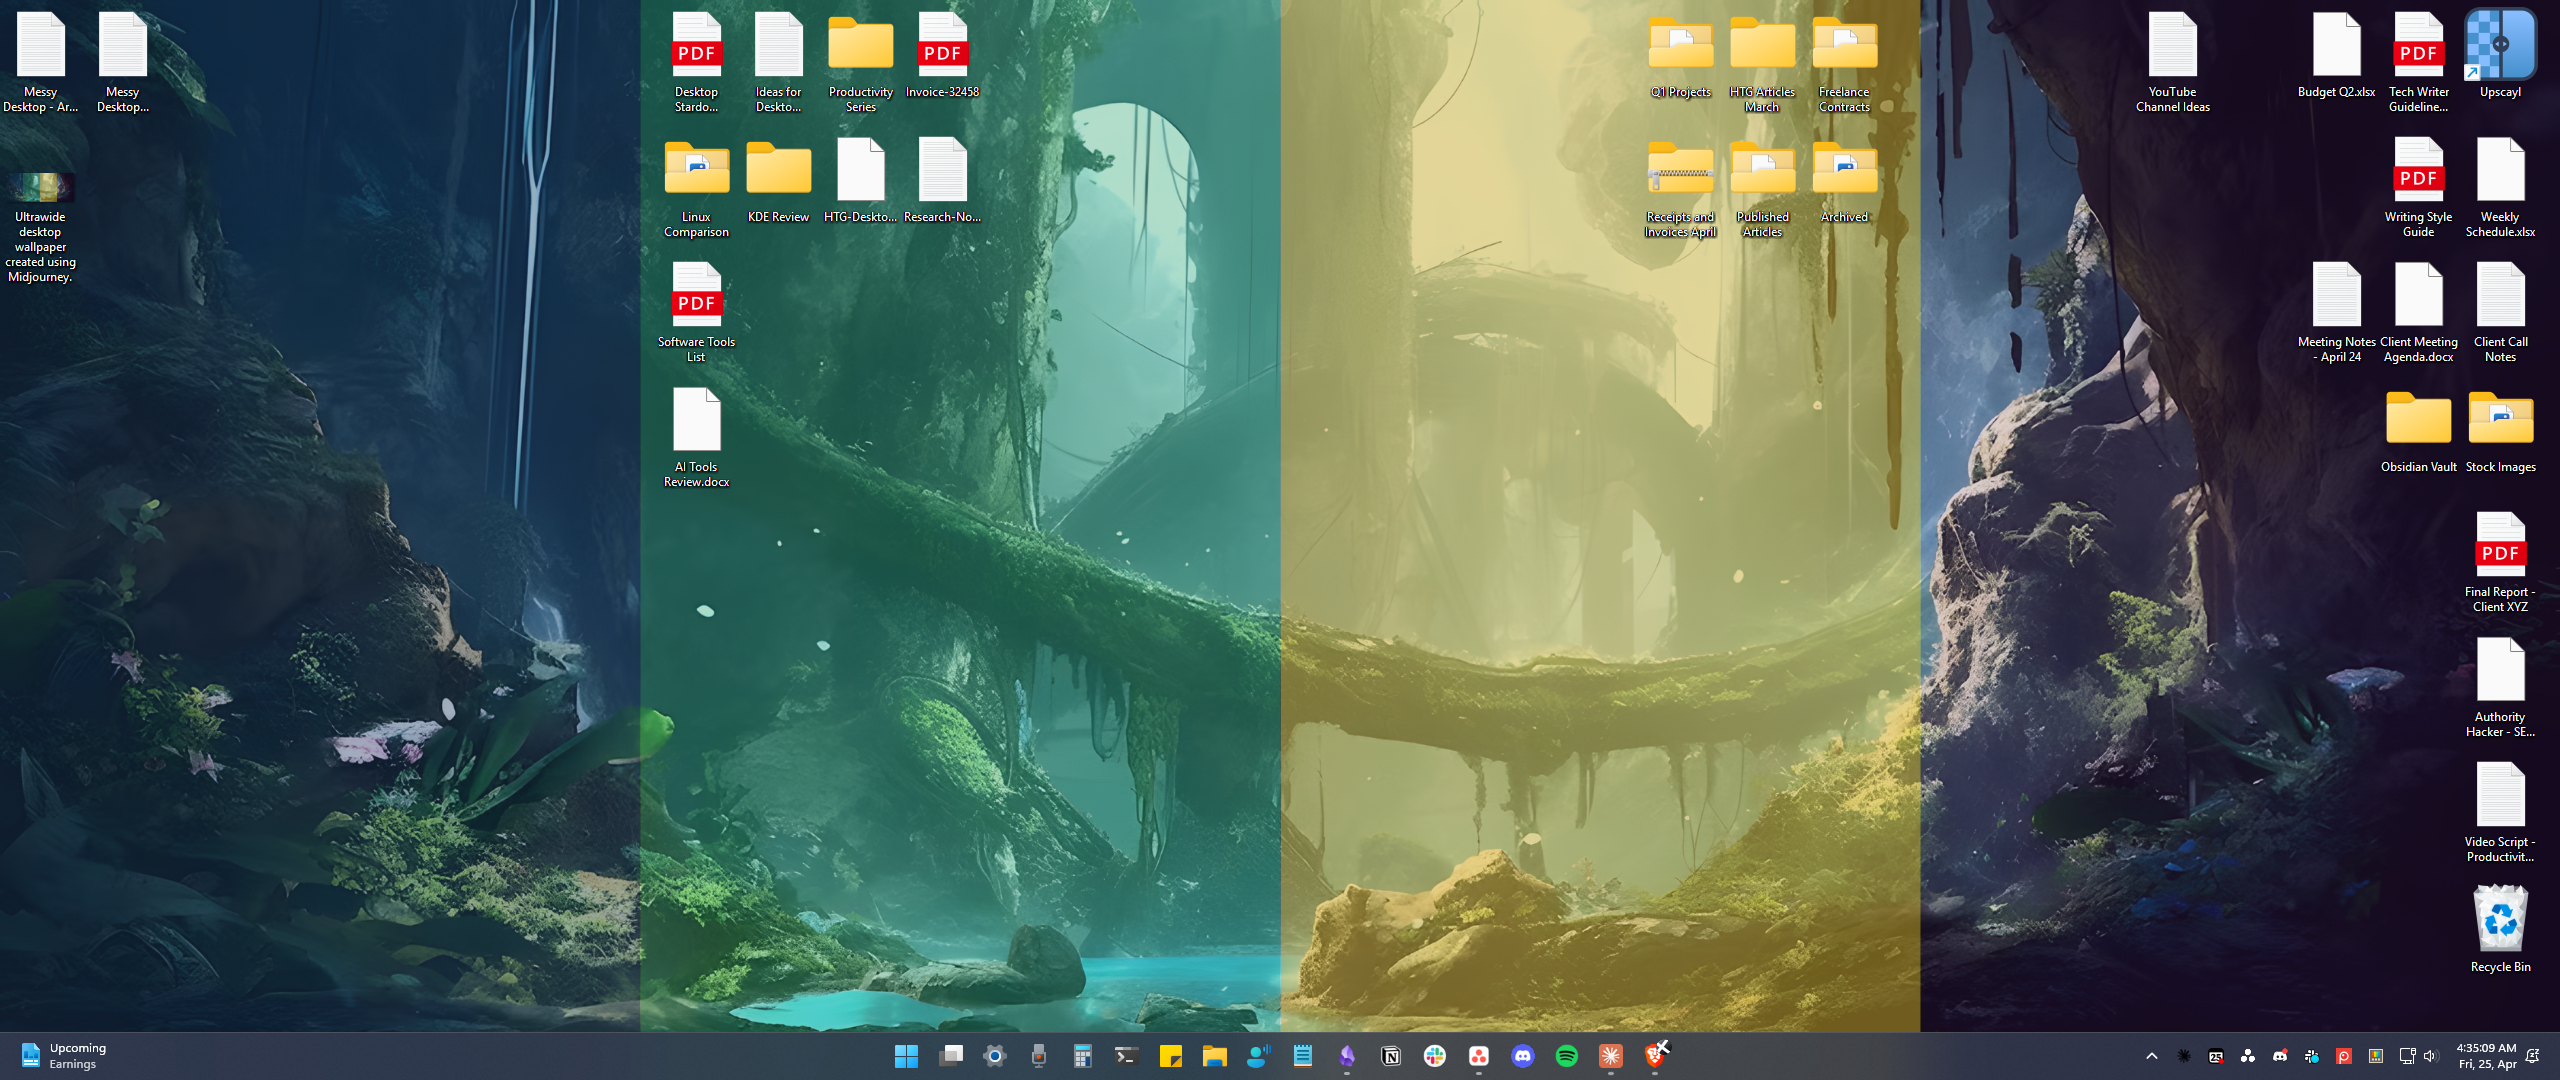Open the Brave browser taskbar icon

1655,1056
